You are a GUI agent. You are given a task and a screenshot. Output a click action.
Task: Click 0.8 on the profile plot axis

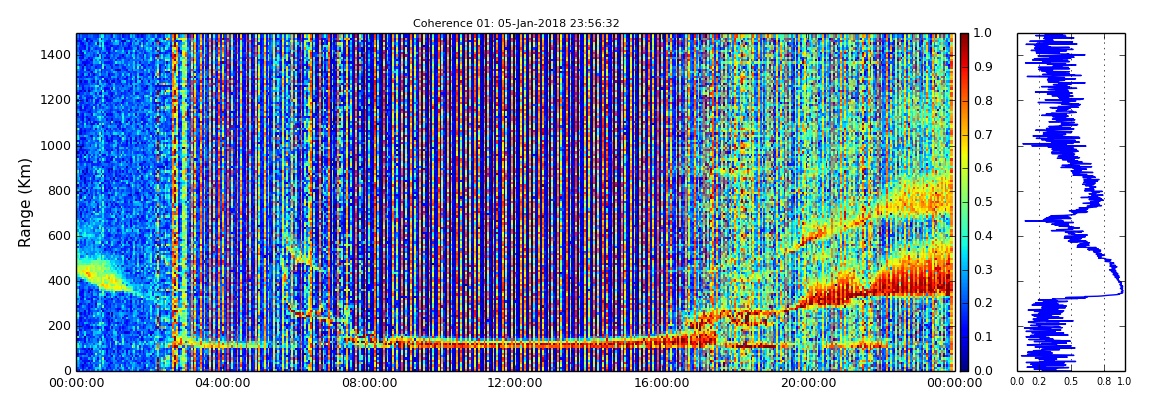[x=1104, y=382]
